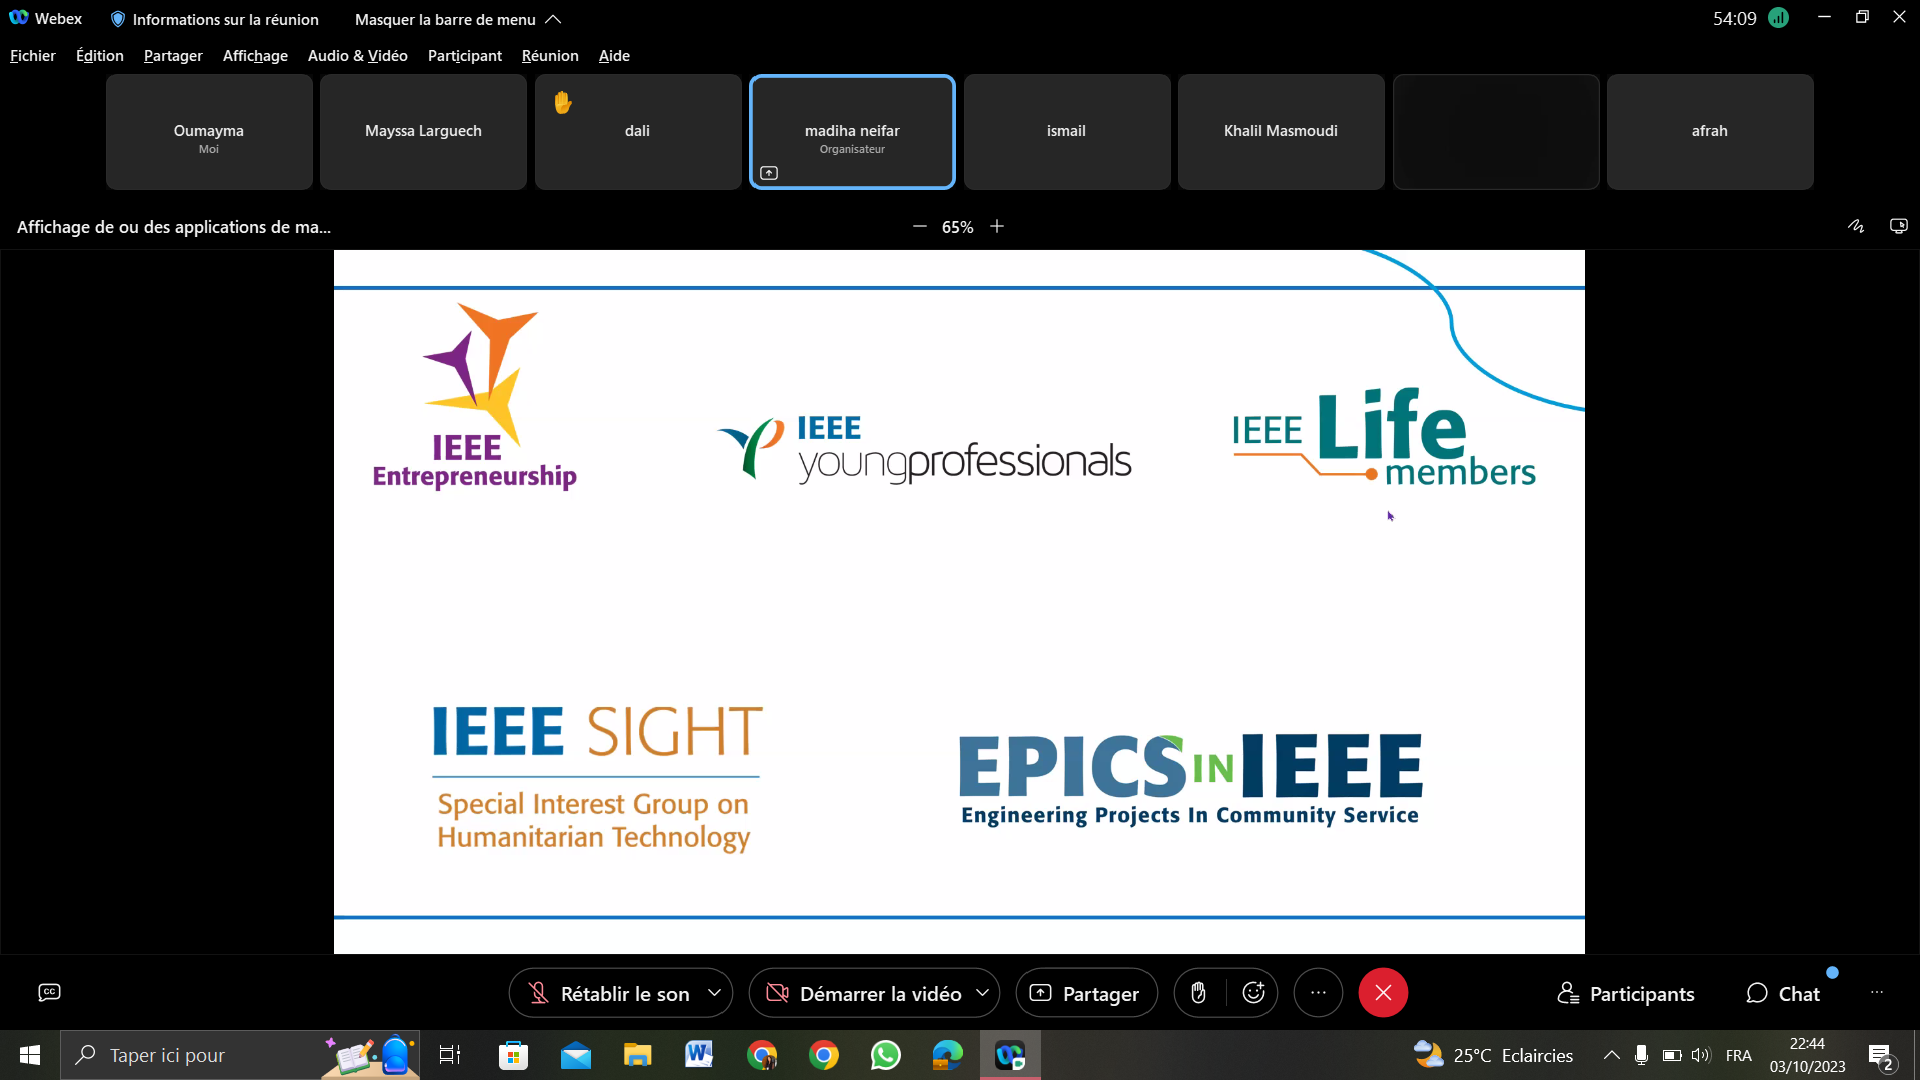Open the Partager menu in menu bar
The width and height of the screenshot is (1920, 1080).
(173, 56)
